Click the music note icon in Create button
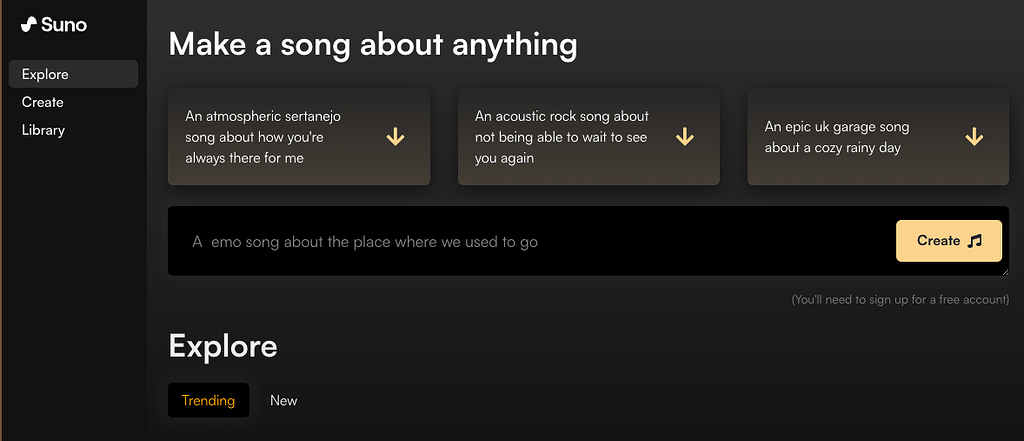Viewport: 1024px width, 441px height. [x=976, y=241]
